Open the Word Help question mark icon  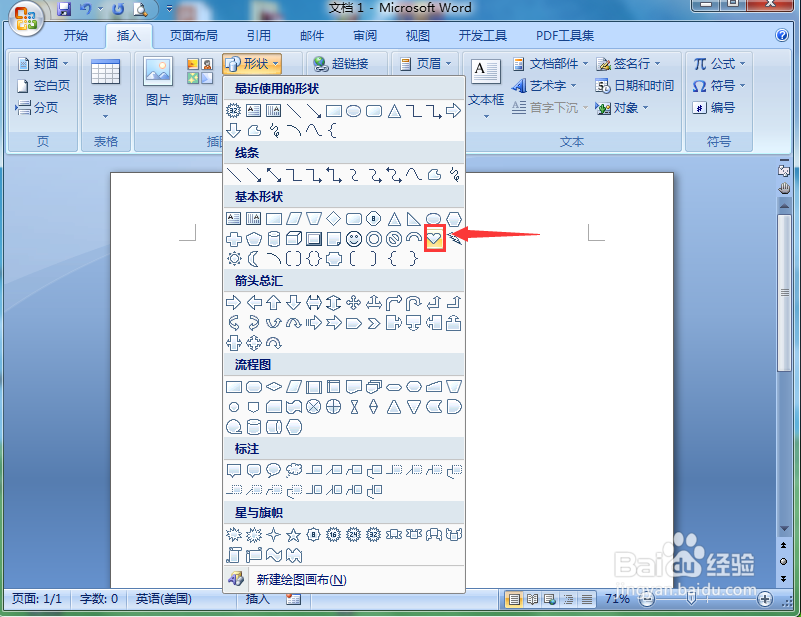click(782, 35)
